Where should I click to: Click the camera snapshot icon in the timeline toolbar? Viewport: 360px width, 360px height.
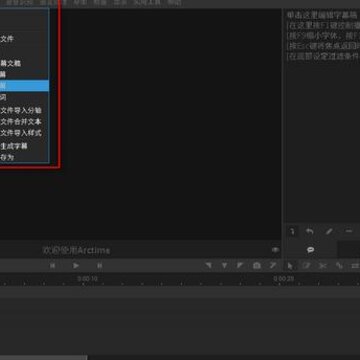pos(256,266)
